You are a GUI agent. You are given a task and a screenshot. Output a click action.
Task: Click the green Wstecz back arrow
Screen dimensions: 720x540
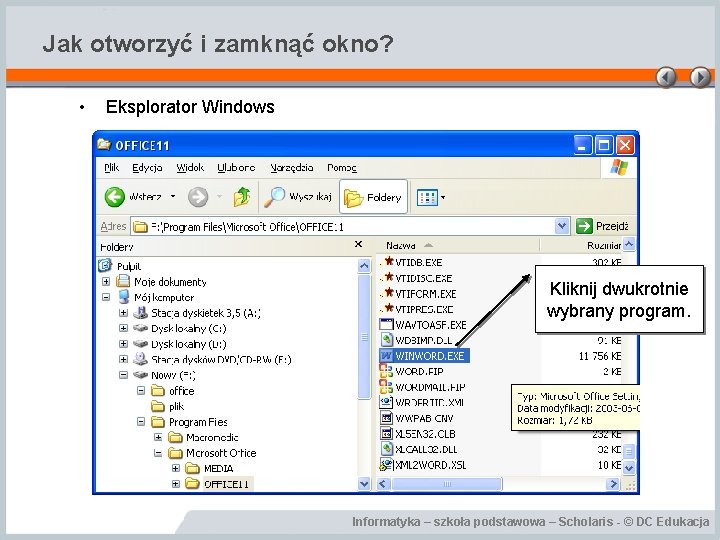click(114, 197)
